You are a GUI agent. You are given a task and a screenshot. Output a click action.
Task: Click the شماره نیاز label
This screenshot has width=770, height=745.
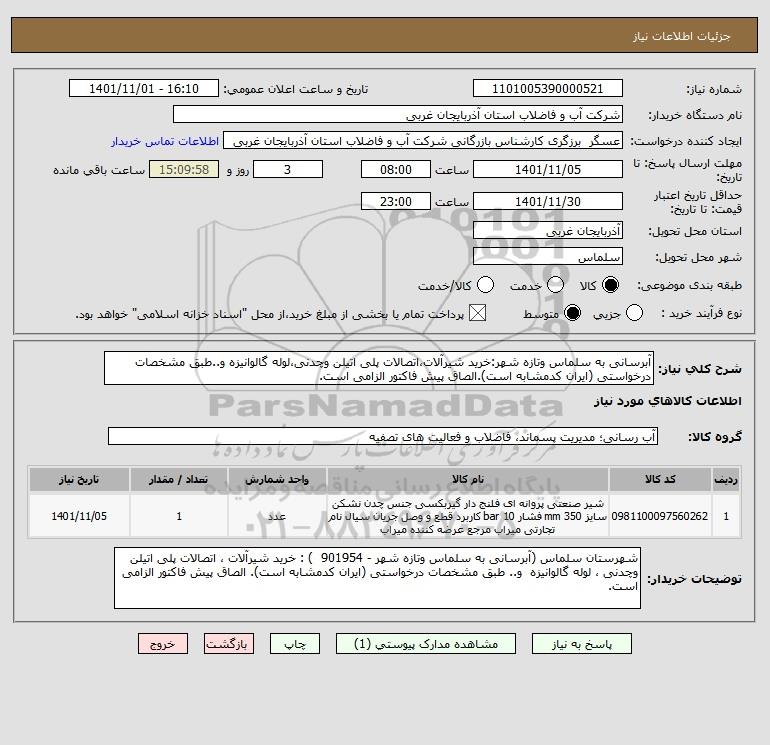pyautogui.click(x=714, y=89)
